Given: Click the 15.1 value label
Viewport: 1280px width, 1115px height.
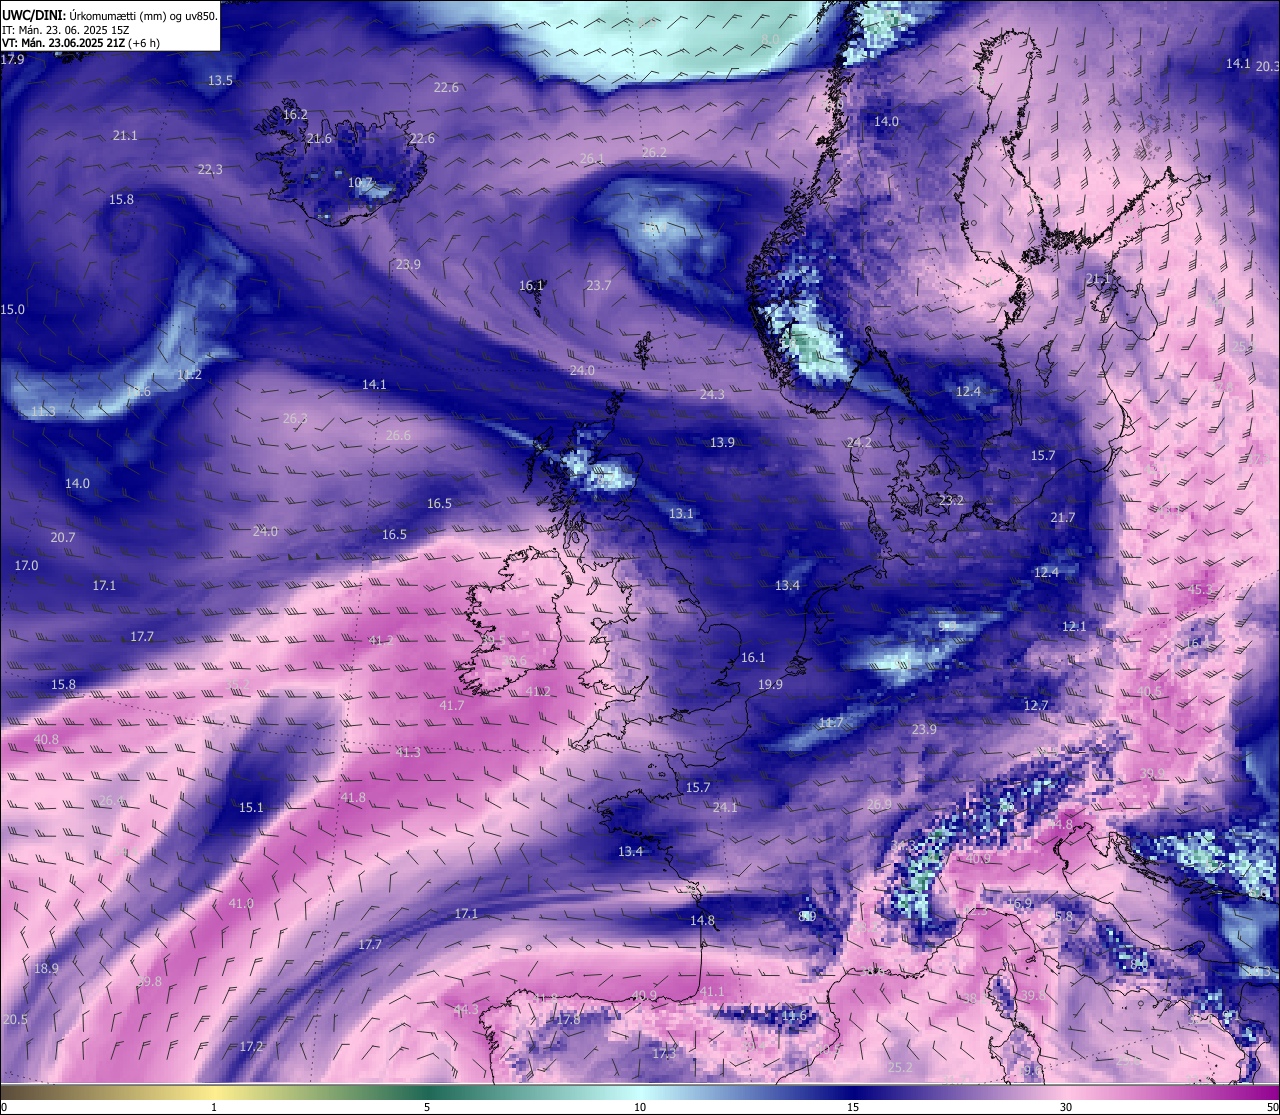Looking at the screenshot, I should point(251,808).
